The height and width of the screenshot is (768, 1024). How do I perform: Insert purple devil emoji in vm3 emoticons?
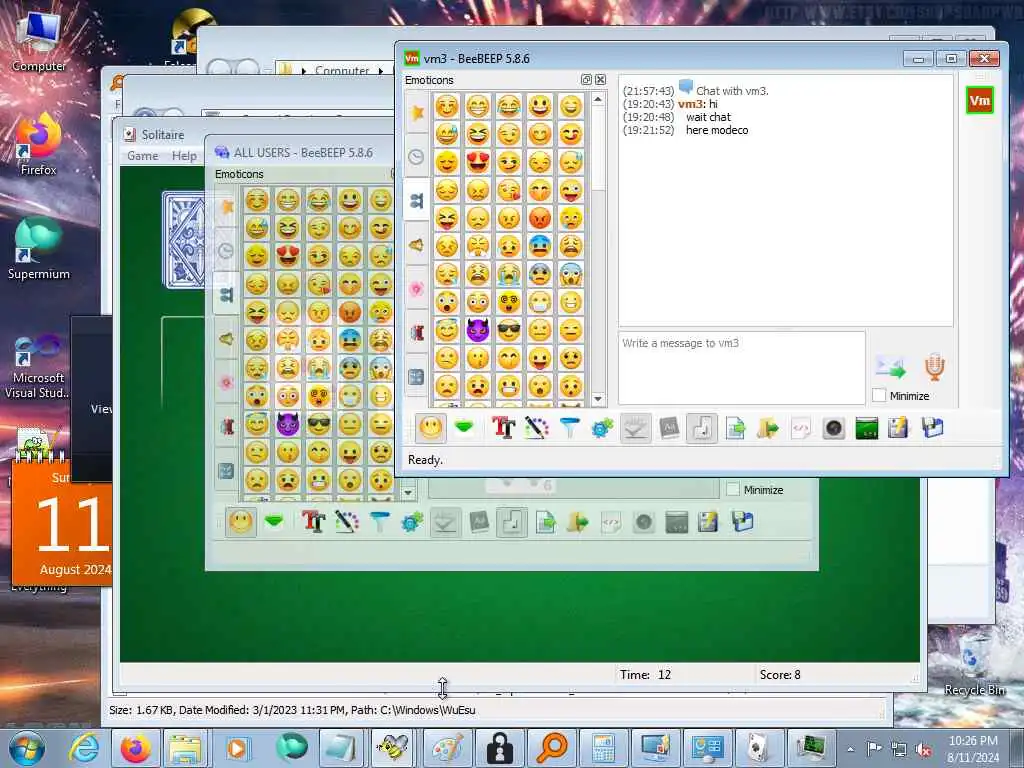click(478, 330)
